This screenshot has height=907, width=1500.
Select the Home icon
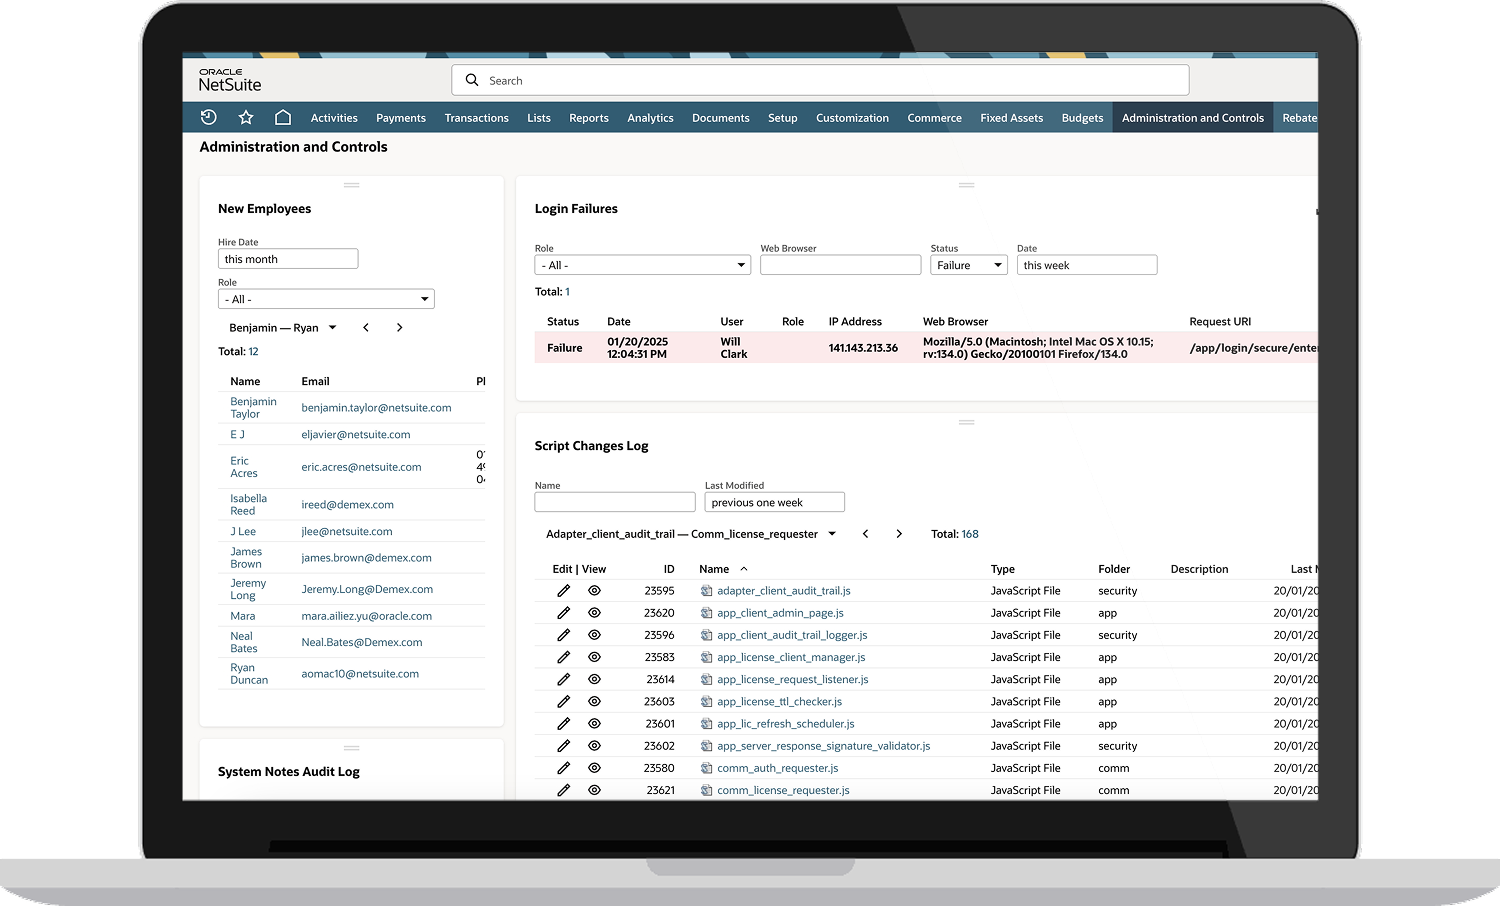pyautogui.click(x=283, y=117)
